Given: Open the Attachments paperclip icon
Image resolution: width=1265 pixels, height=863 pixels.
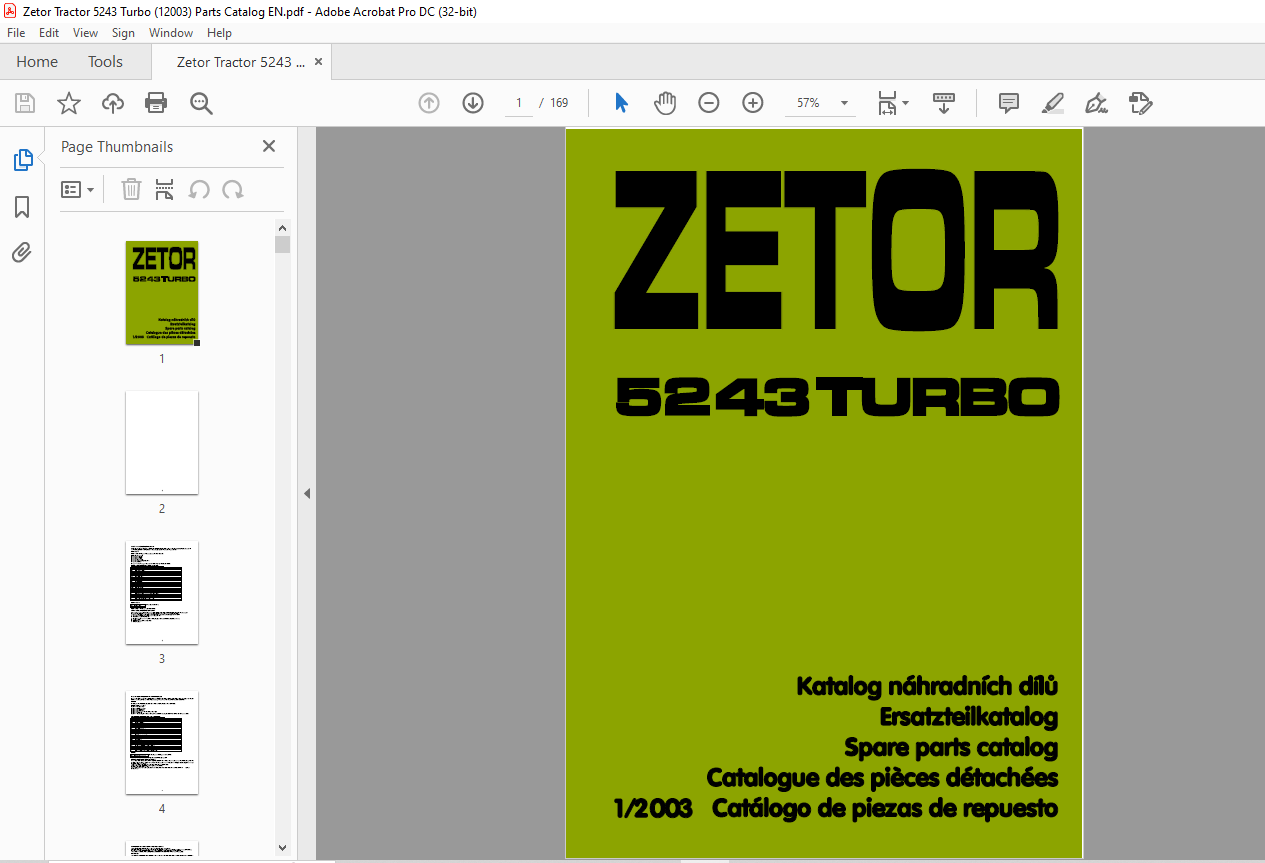Looking at the screenshot, I should pos(22,252).
